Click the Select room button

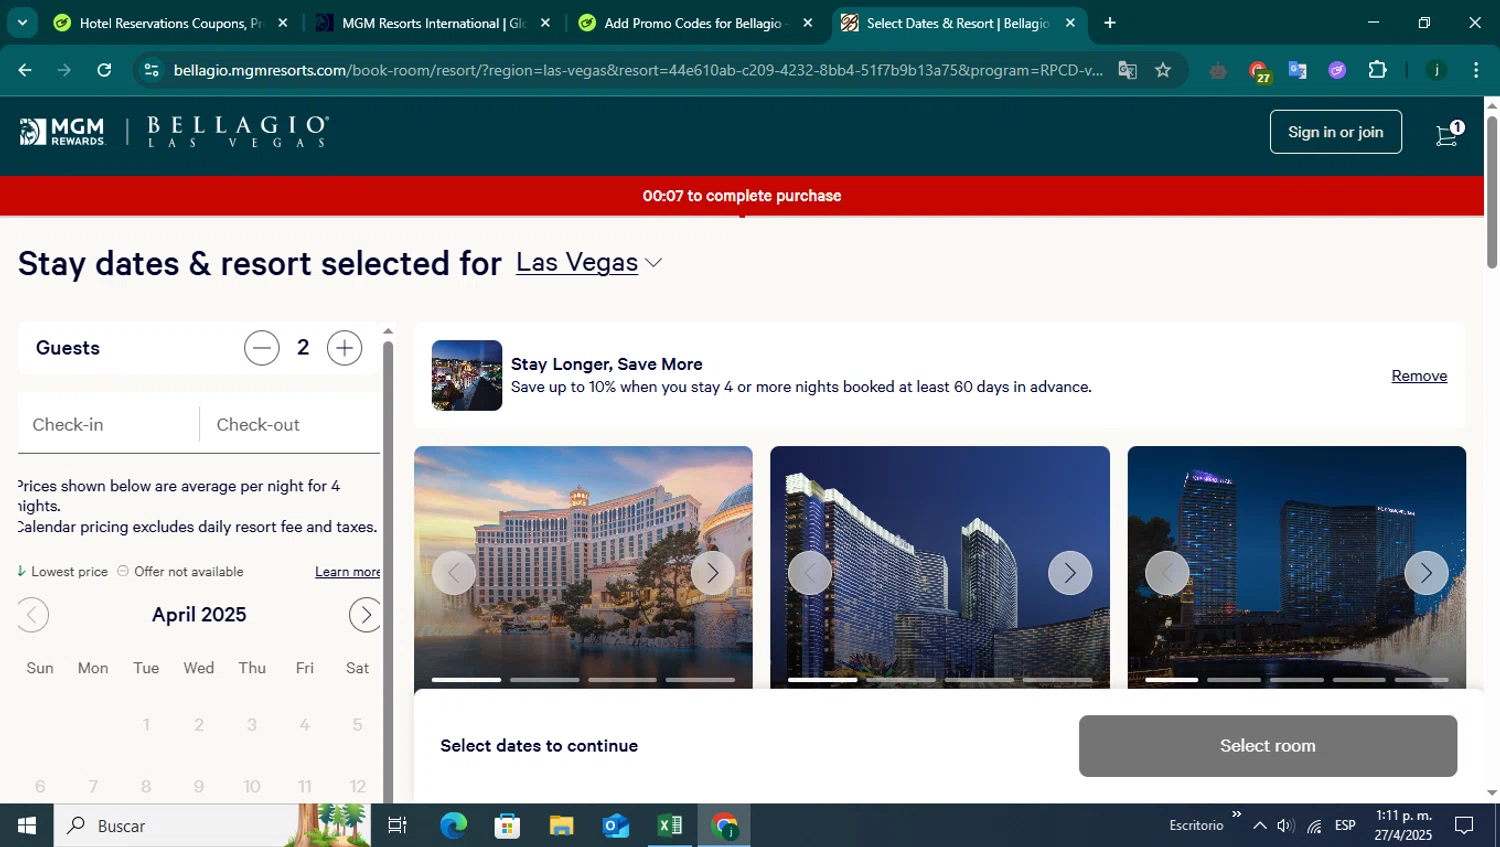[1267, 746]
